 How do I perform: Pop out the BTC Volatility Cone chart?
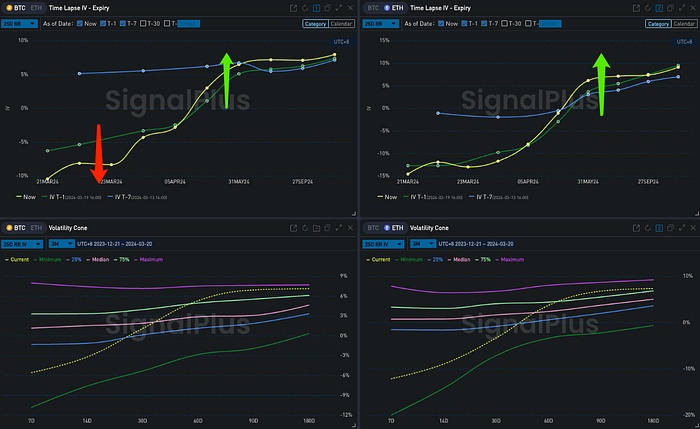(x=292, y=227)
